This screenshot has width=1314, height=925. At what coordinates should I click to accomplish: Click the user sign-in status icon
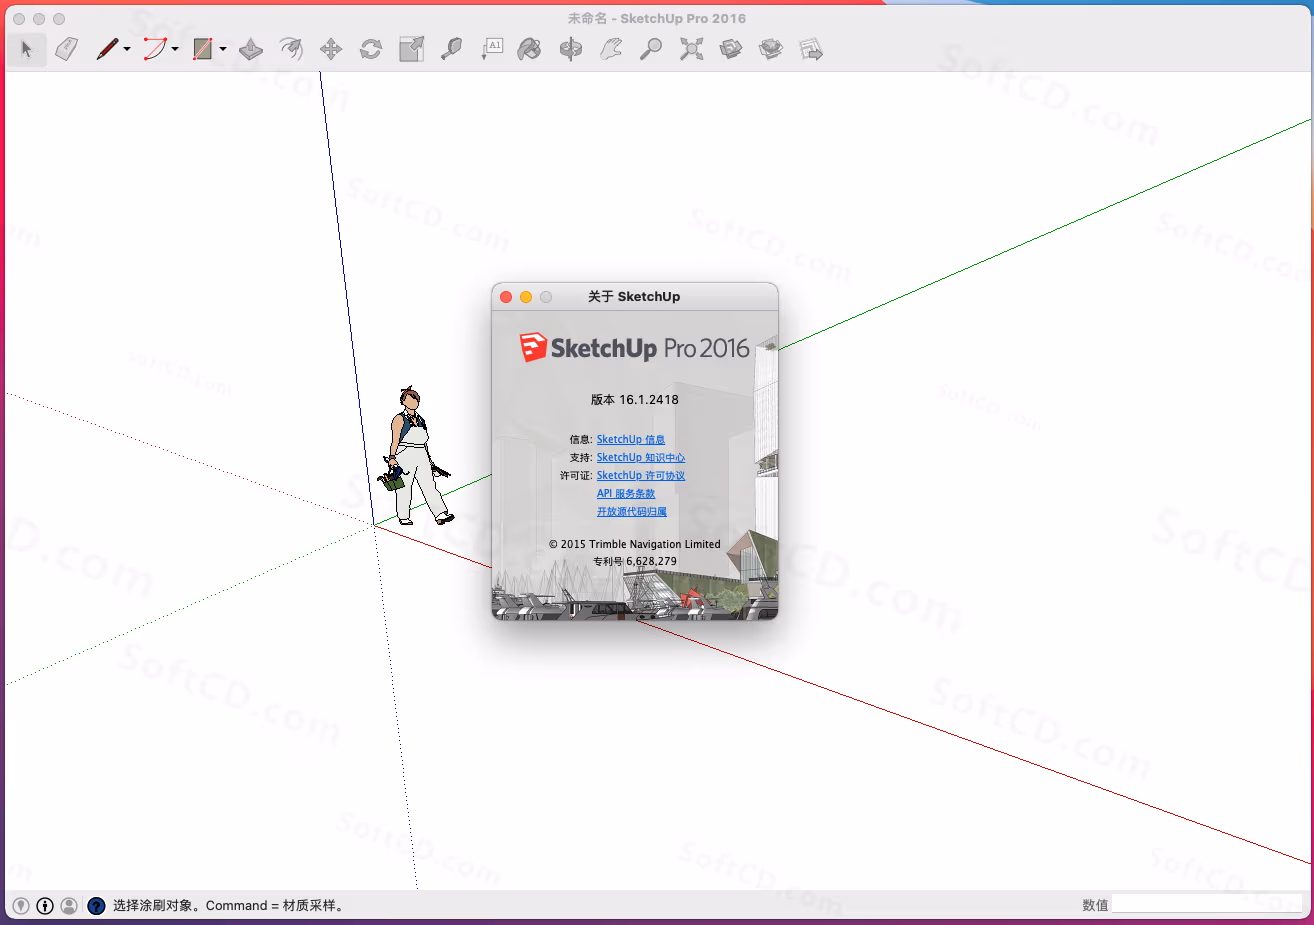point(69,905)
